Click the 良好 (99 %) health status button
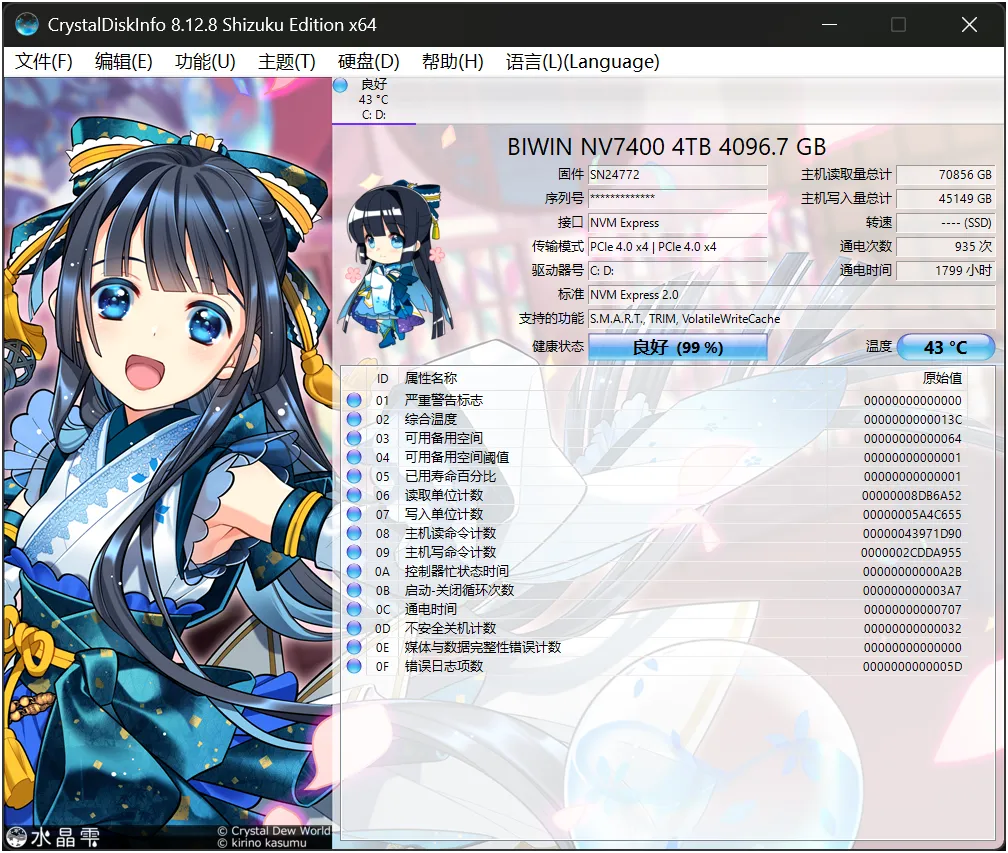1008x853 pixels. (x=678, y=347)
